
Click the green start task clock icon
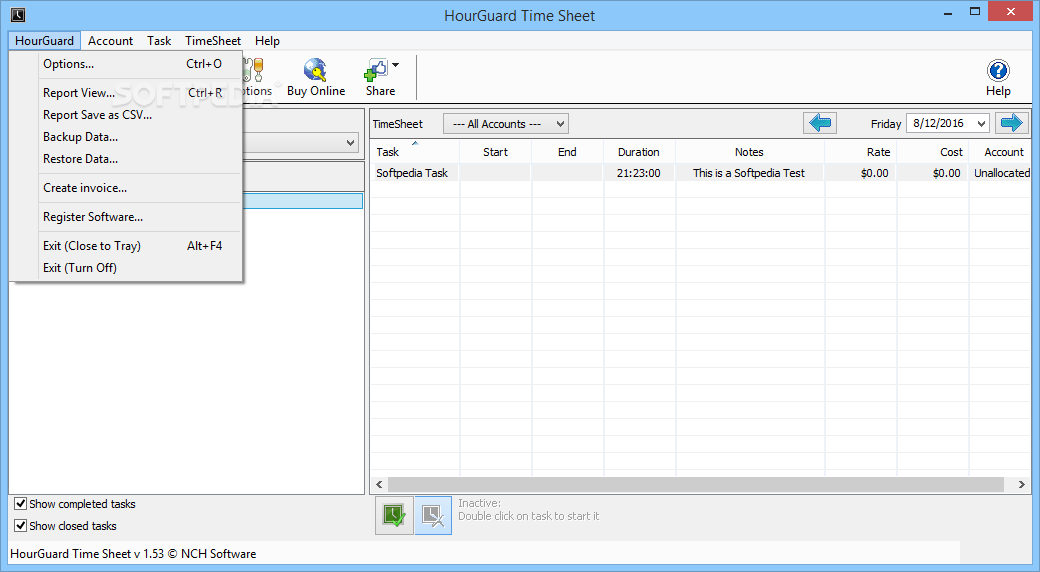(x=394, y=516)
